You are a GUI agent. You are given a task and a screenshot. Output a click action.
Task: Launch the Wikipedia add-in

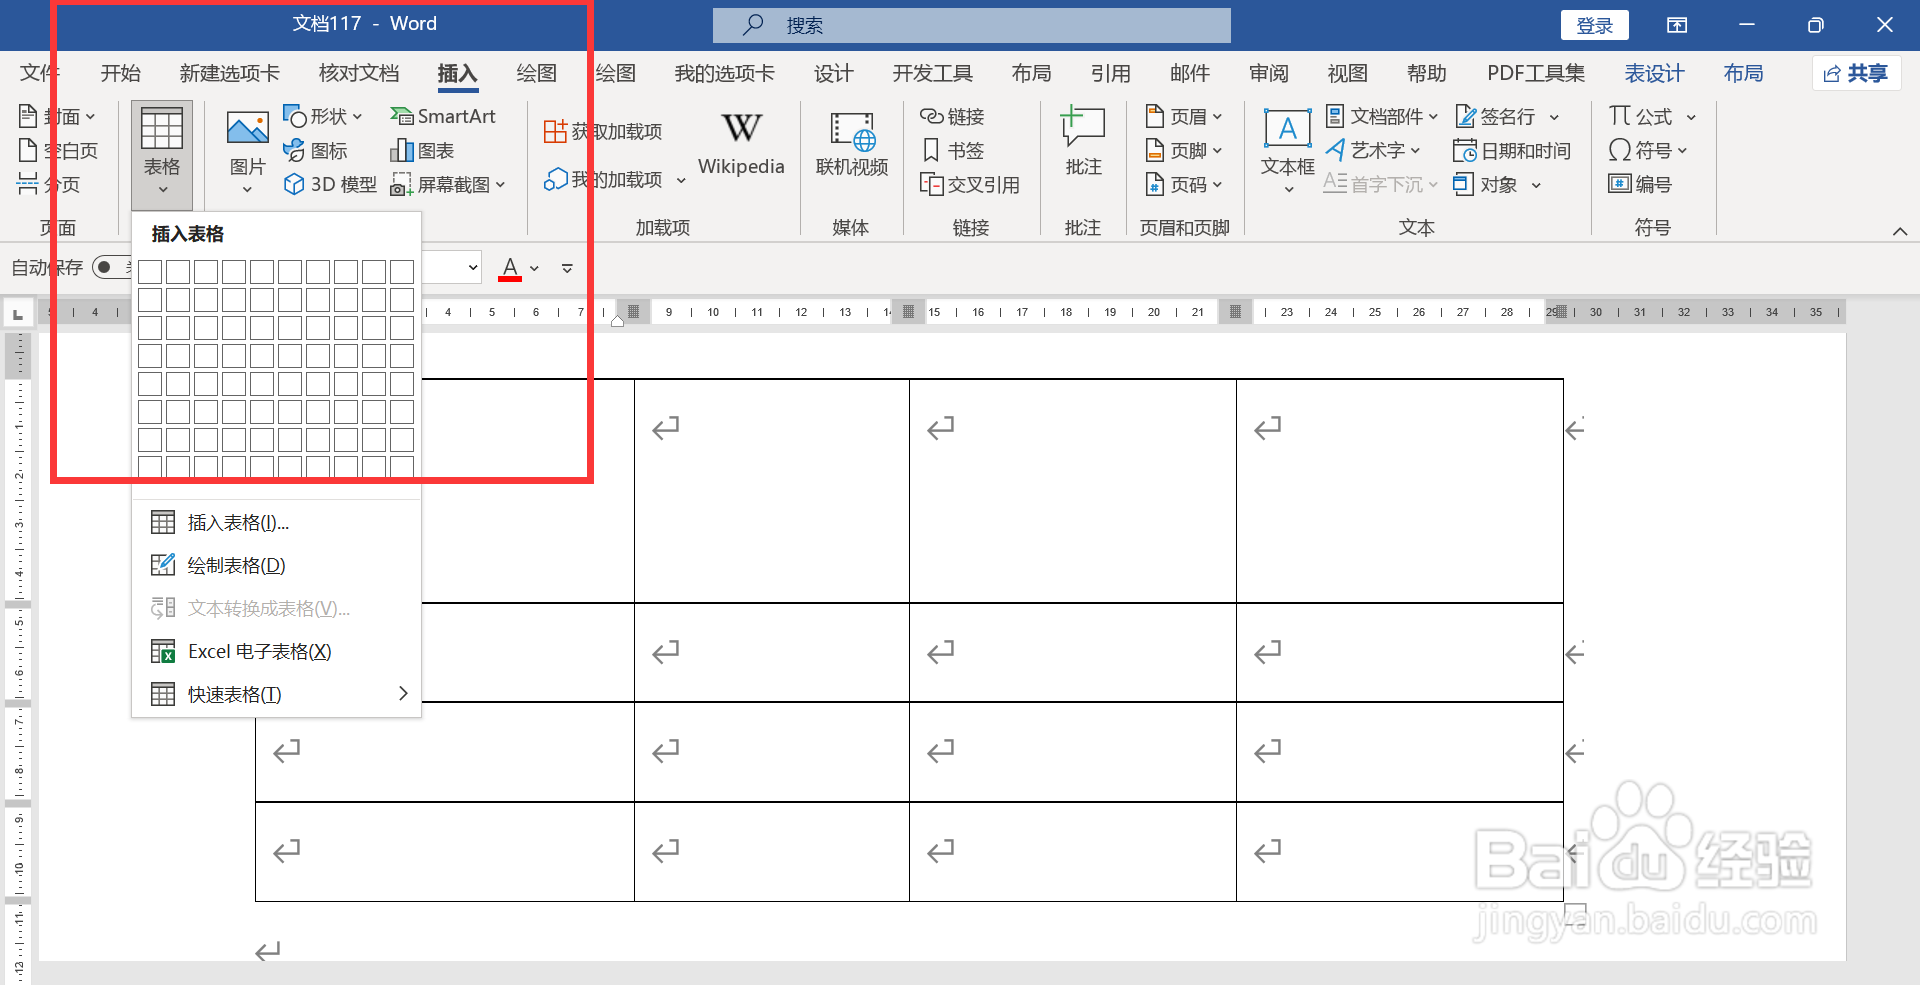coord(741,144)
